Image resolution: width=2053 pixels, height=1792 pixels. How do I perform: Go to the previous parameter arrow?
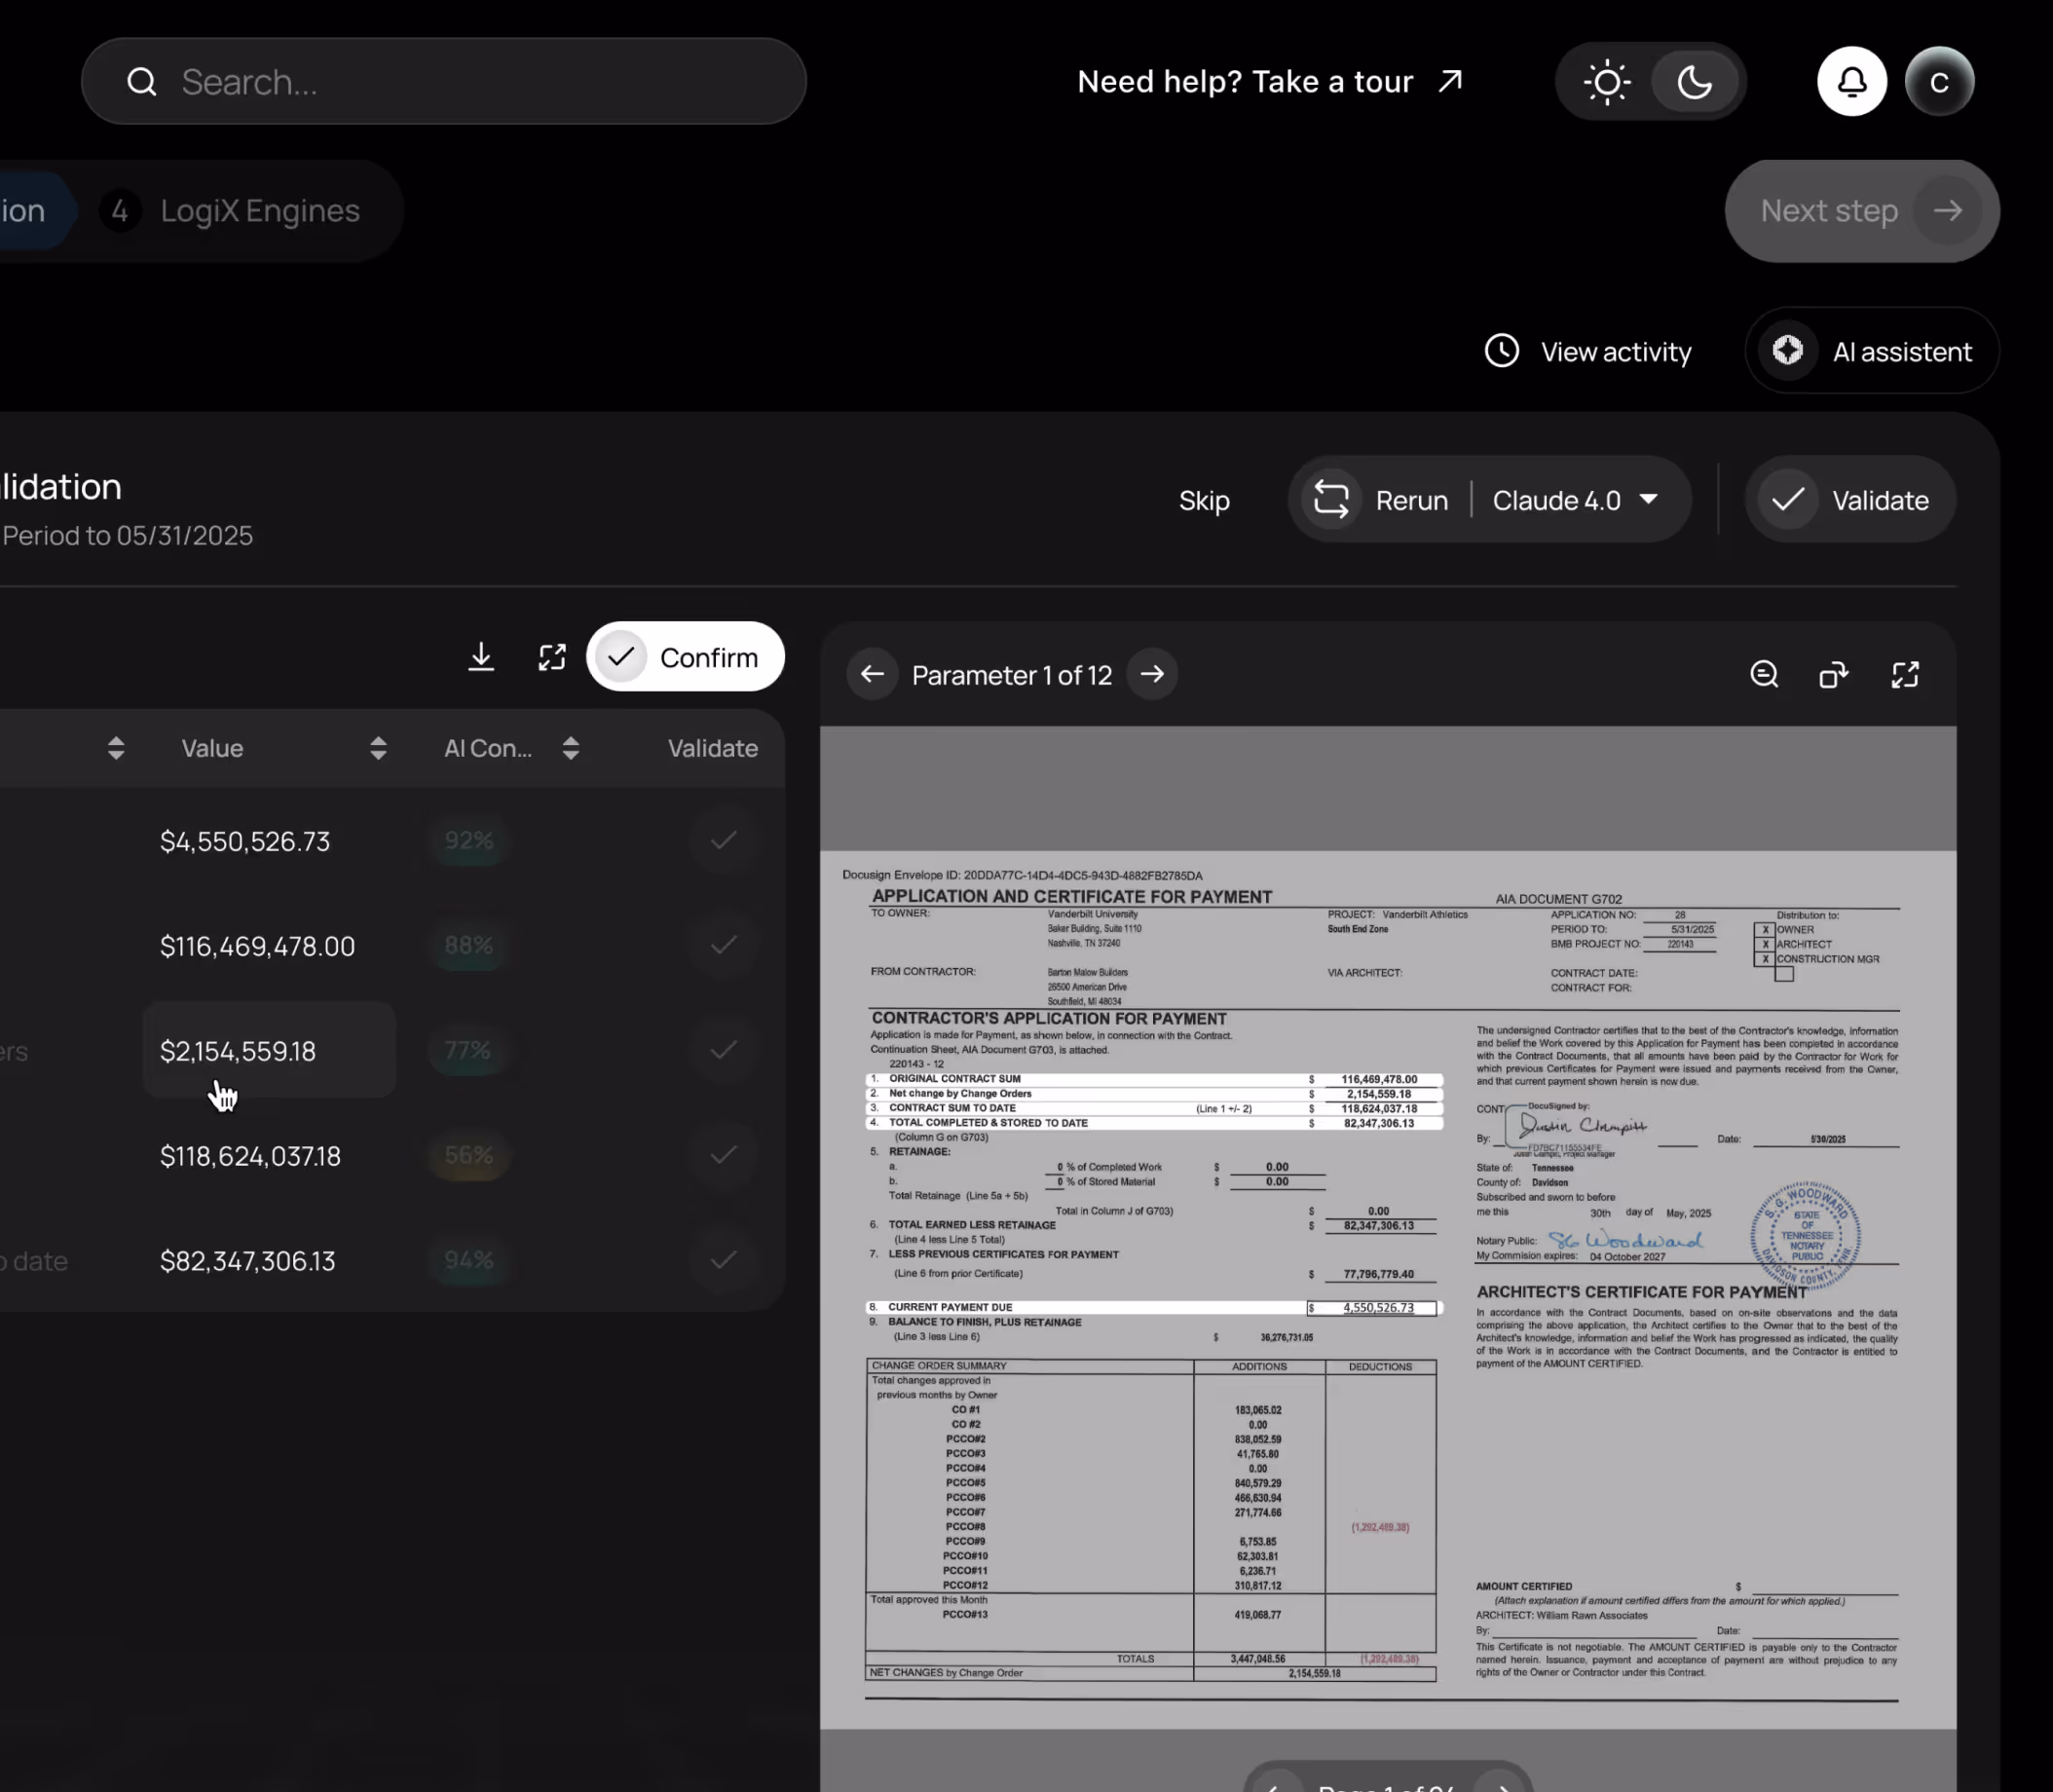point(872,674)
